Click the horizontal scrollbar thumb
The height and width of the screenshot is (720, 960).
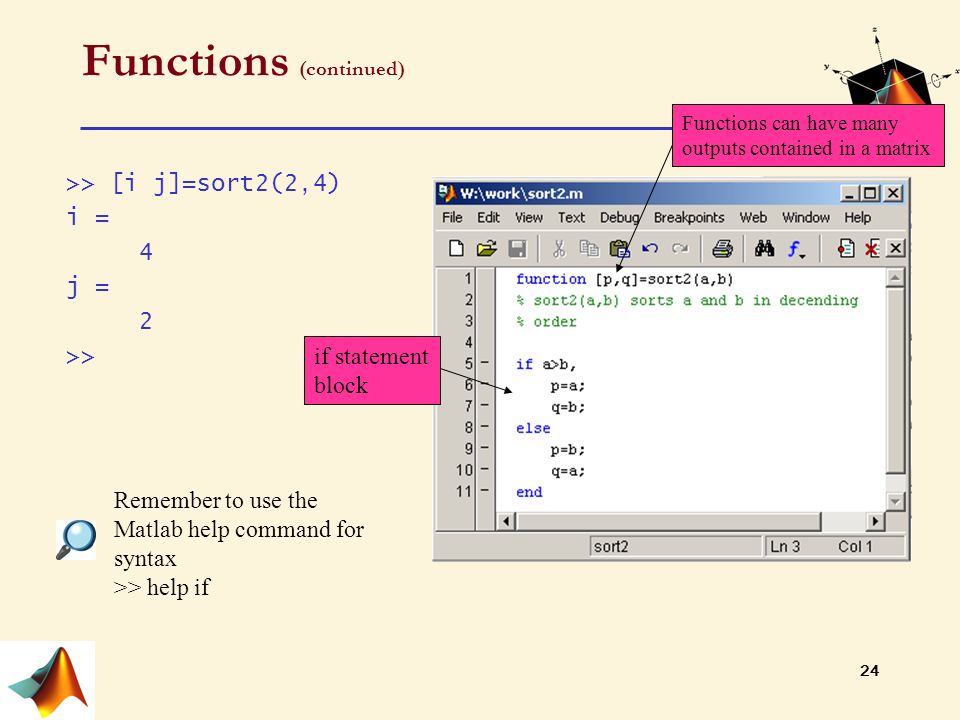pyautogui.click(x=668, y=522)
